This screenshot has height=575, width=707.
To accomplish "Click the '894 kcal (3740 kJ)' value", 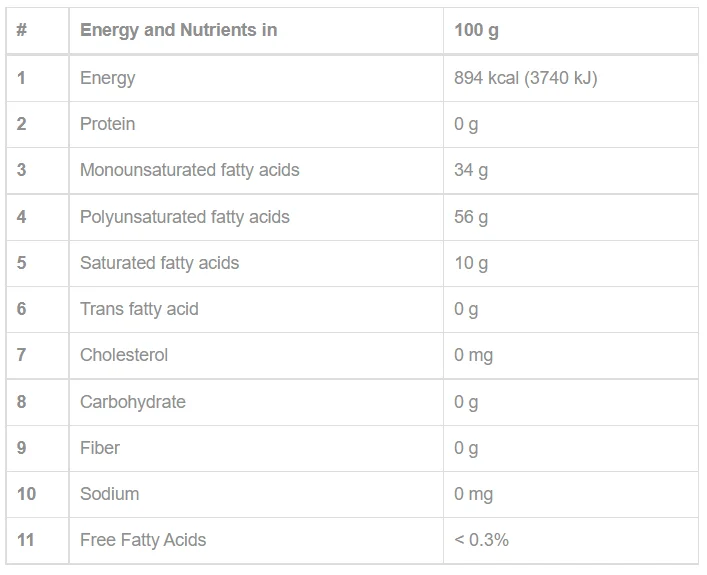I will pyautogui.click(x=525, y=78).
